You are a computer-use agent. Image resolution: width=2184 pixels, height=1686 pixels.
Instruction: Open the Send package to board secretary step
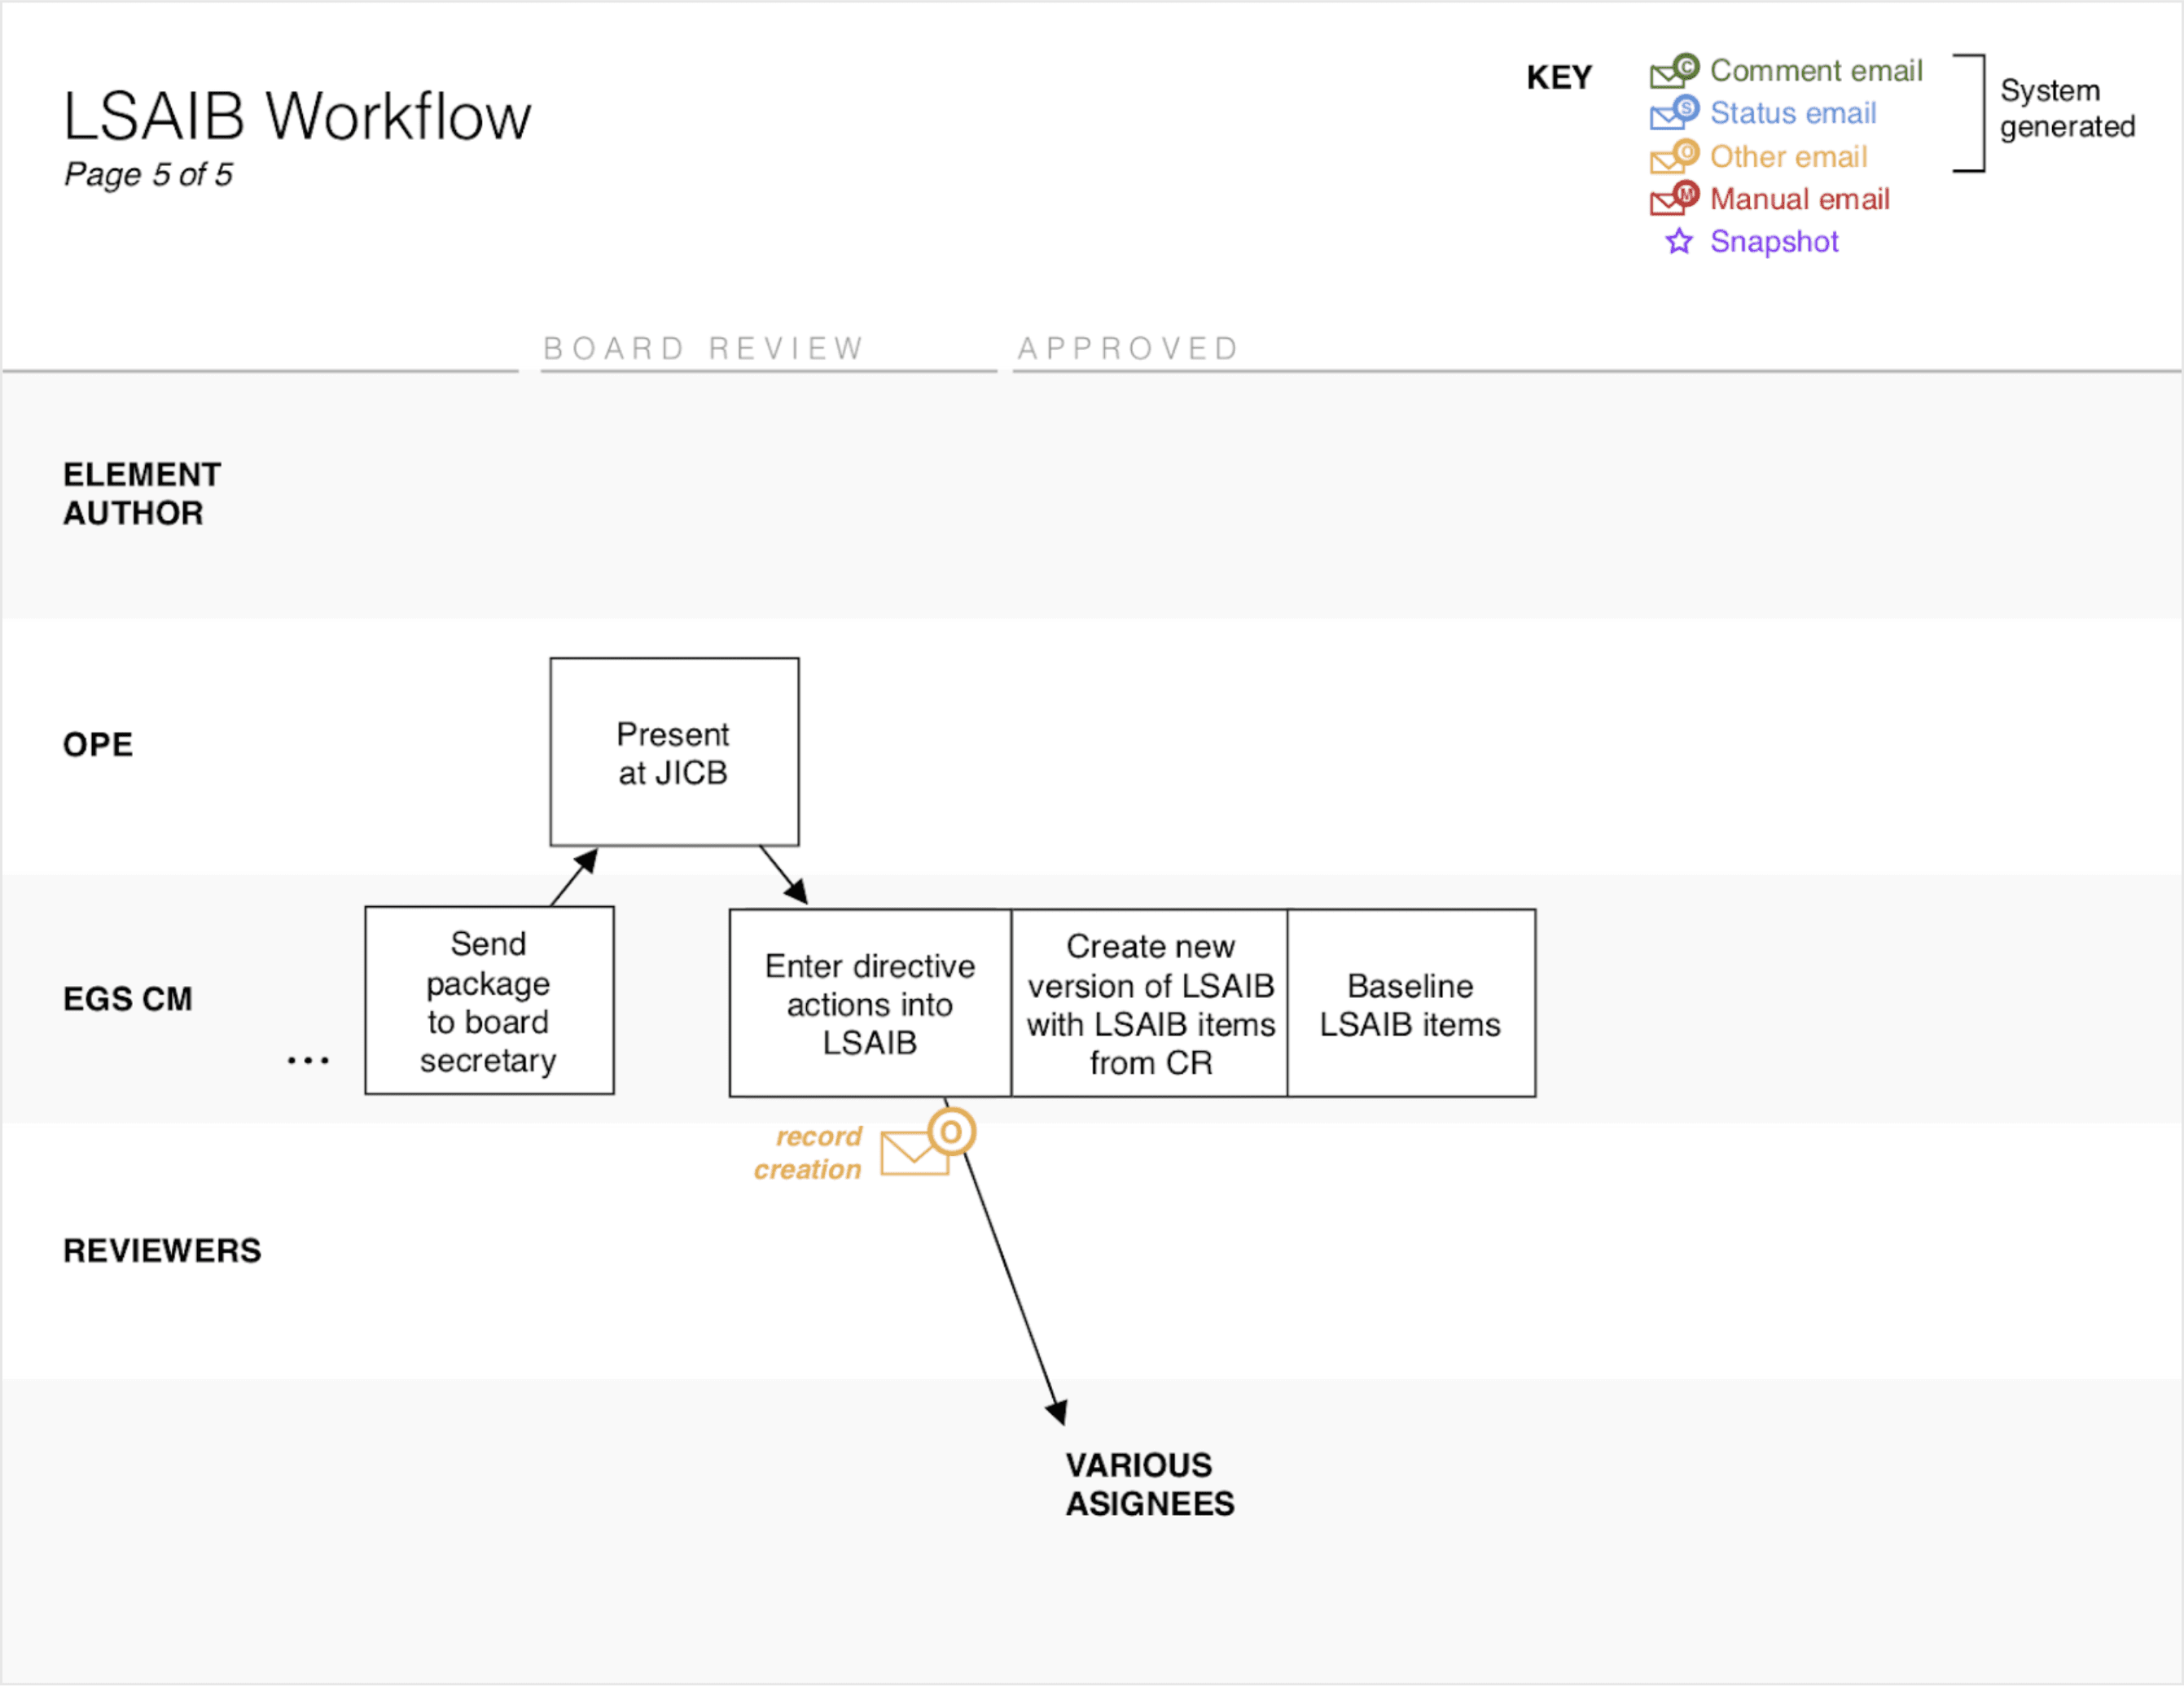pos(489,1002)
